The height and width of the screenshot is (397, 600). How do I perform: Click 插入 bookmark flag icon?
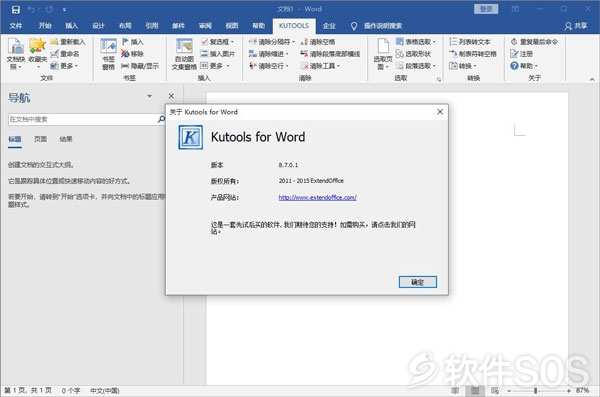[132, 42]
